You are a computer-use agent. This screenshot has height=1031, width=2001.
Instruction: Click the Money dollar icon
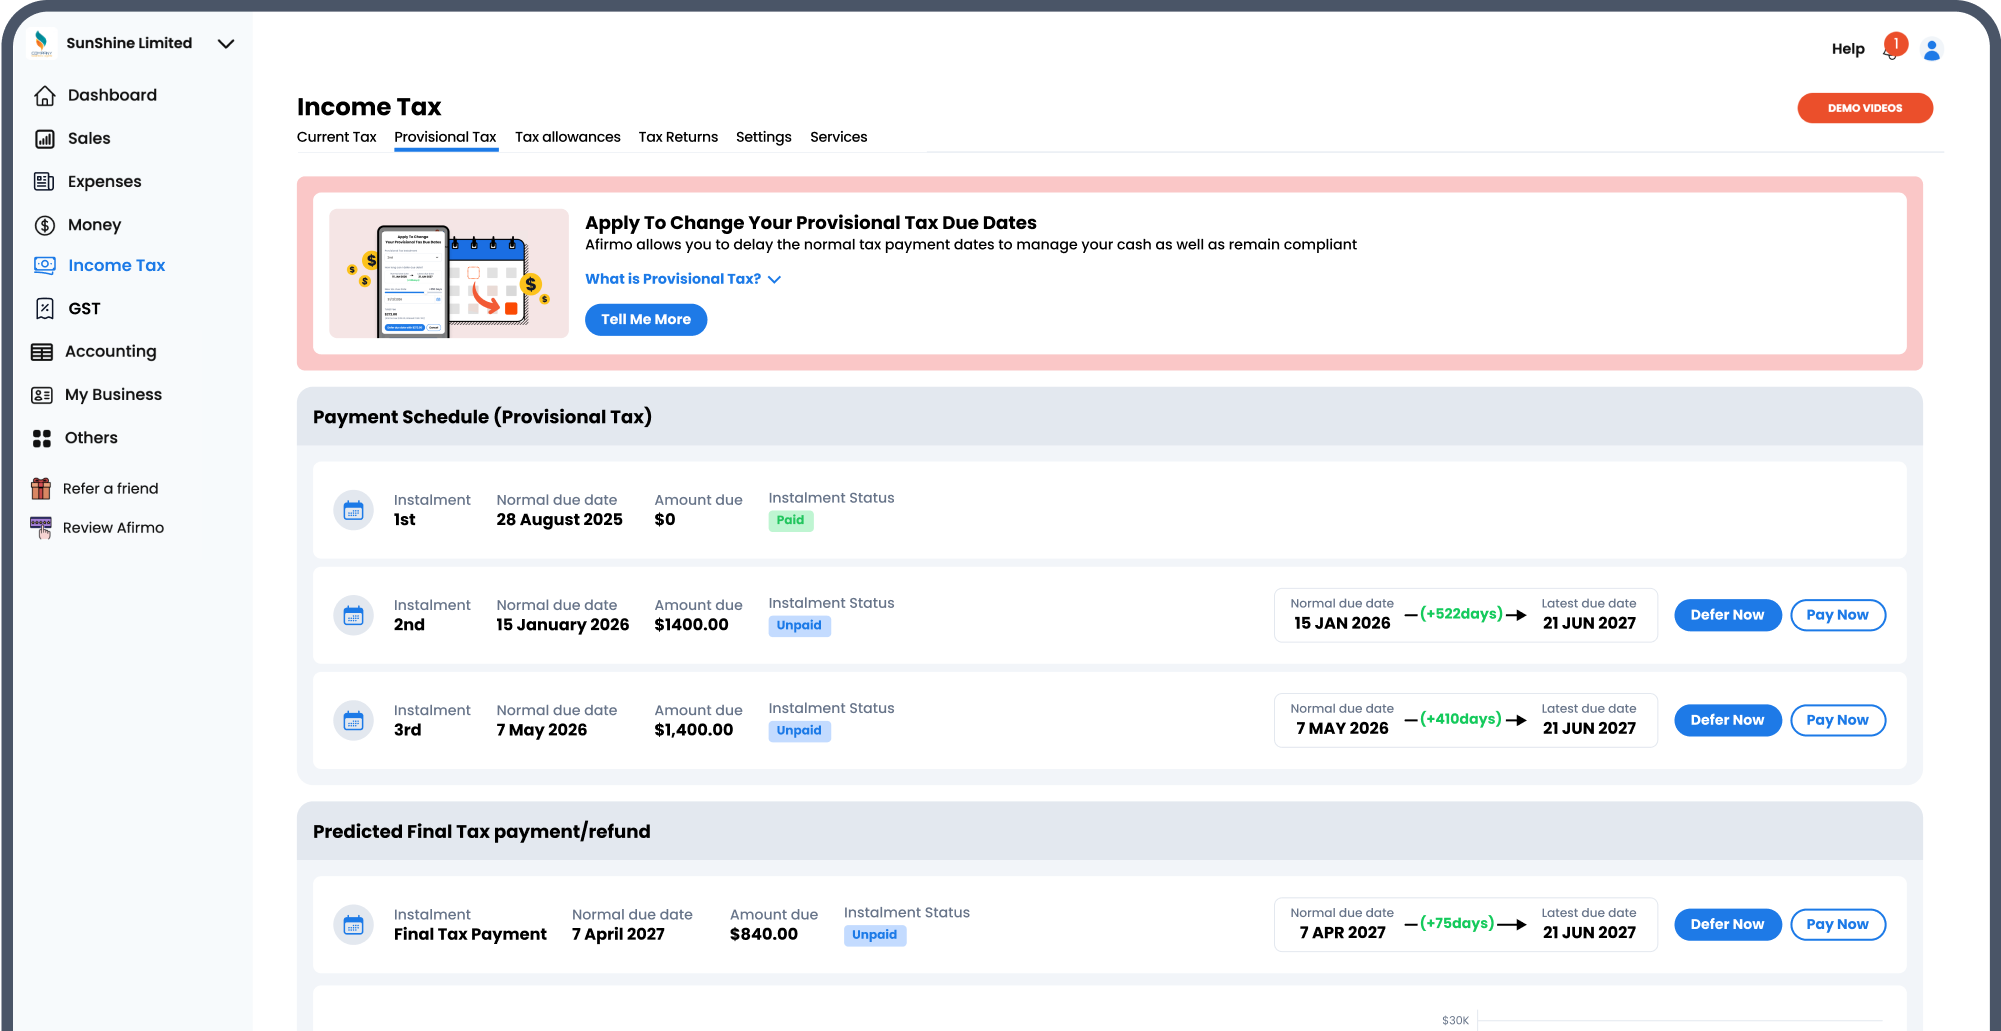pos(45,225)
